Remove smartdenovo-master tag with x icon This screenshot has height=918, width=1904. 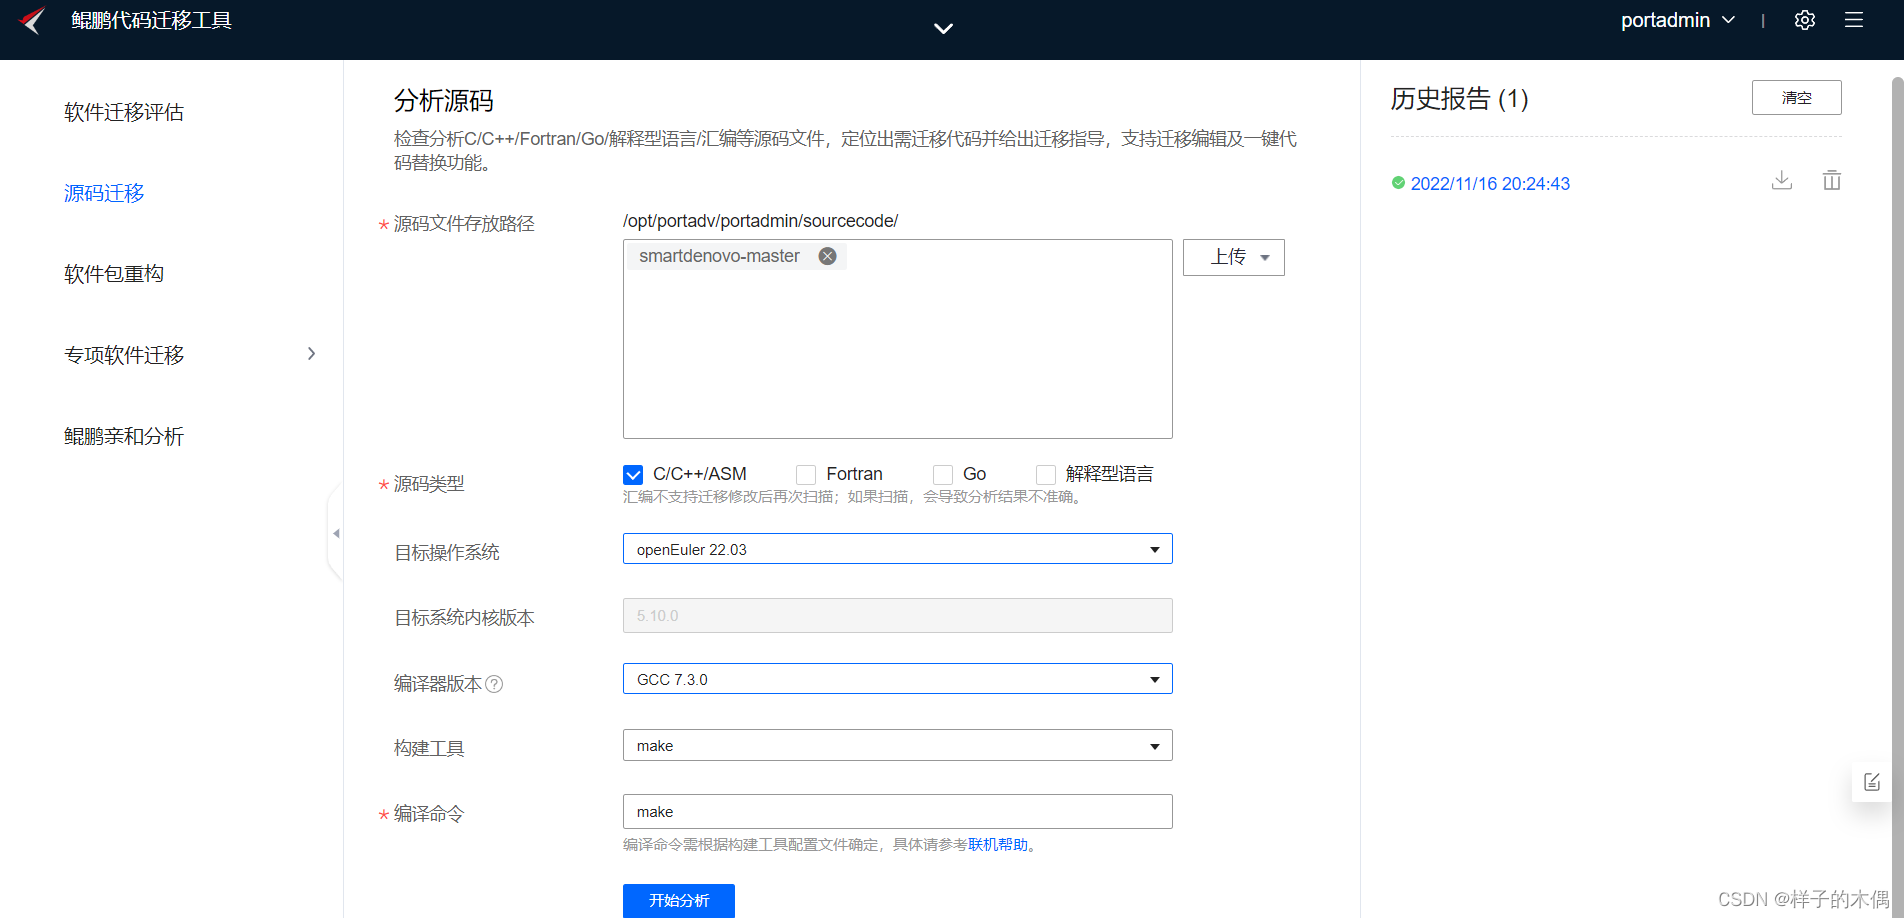click(828, 256)
